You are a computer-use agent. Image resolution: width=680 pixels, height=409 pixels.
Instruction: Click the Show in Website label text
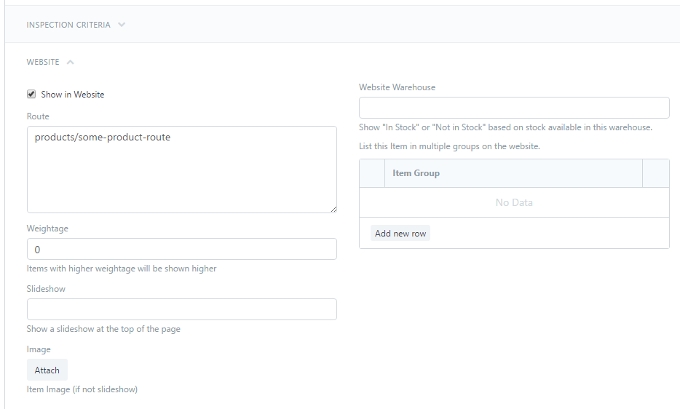click(72, 95)
